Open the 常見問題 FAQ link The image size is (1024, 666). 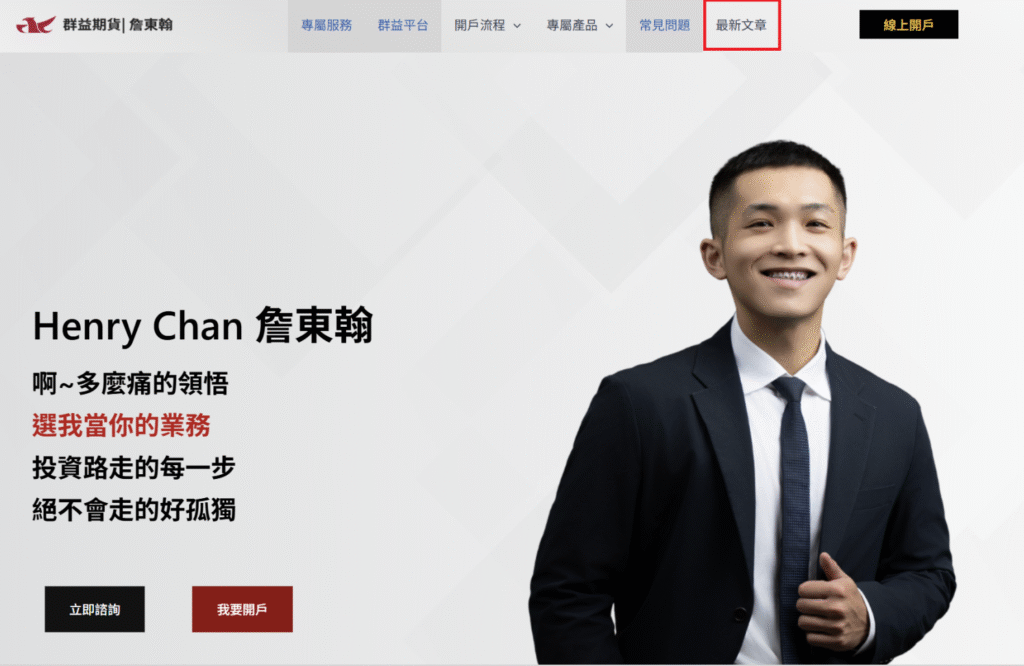(665, 25)
